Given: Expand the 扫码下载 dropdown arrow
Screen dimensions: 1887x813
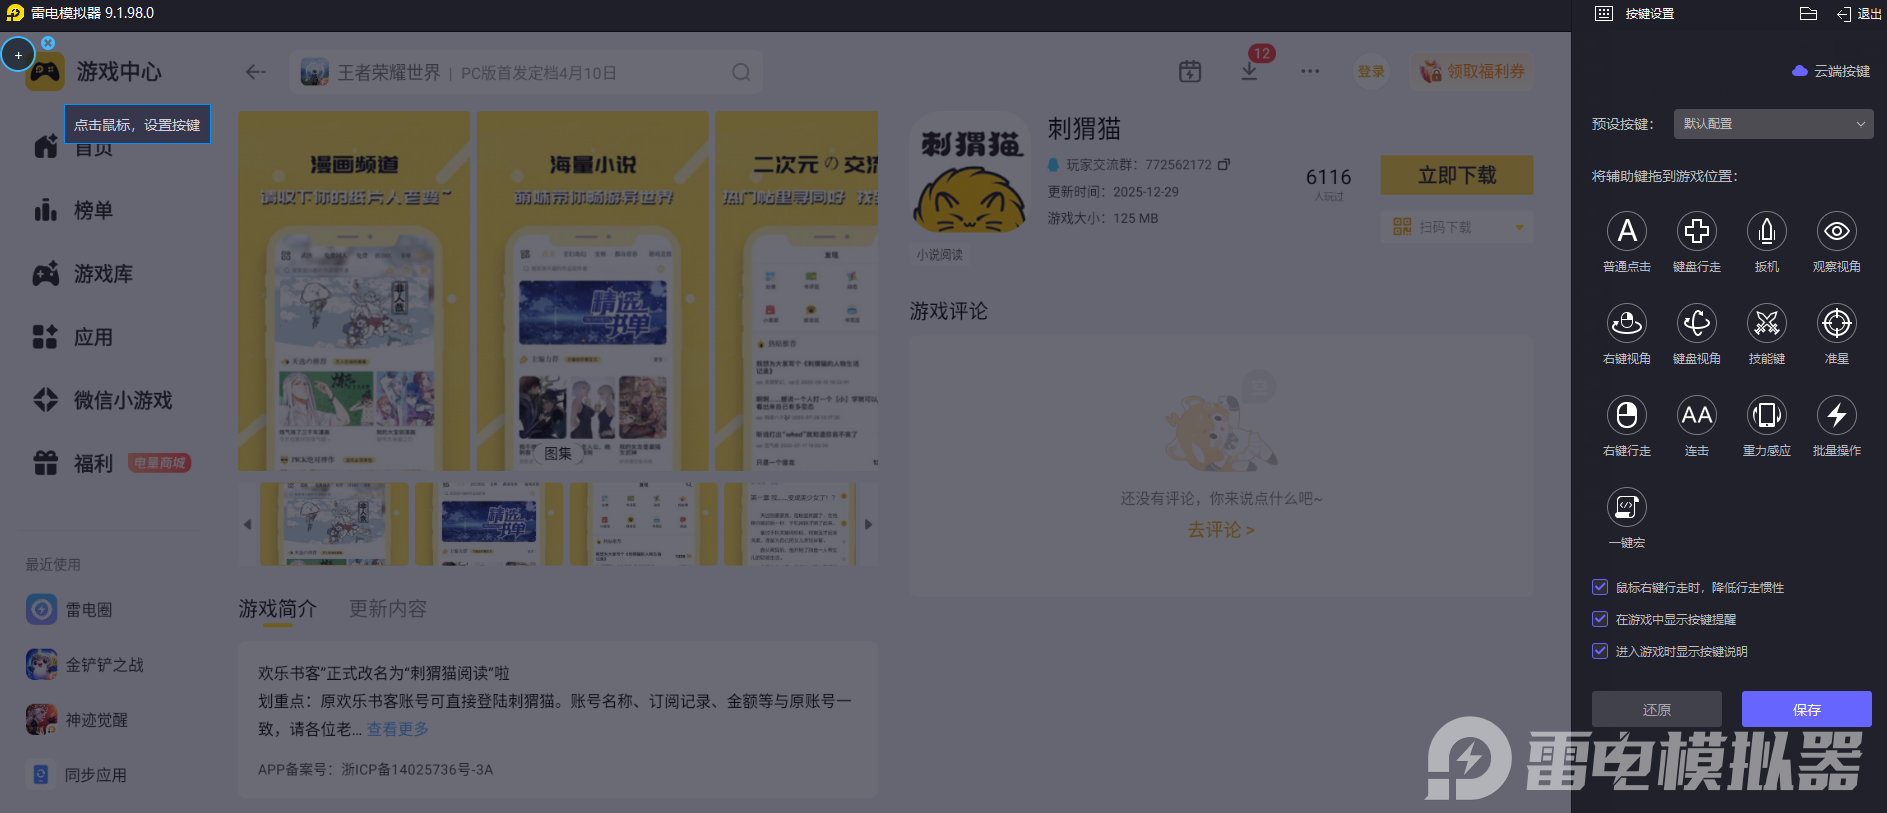Looking at the screenshot, I should pos(1519,227).
